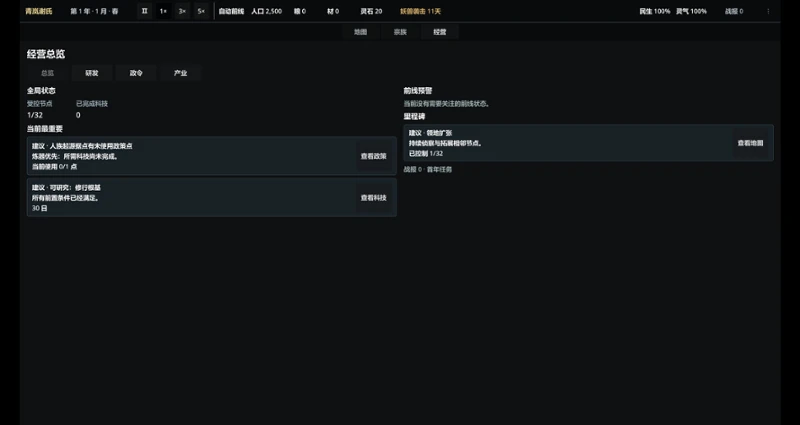This screenshot has width=800, height=425.
Task: Open the 政令 decrees sub-tab
Action: pos(136,73)
